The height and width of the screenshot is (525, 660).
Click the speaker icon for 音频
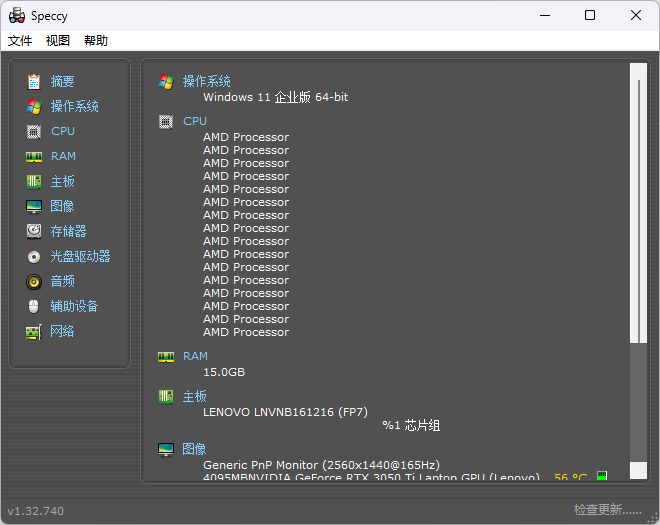click(34, 281)
